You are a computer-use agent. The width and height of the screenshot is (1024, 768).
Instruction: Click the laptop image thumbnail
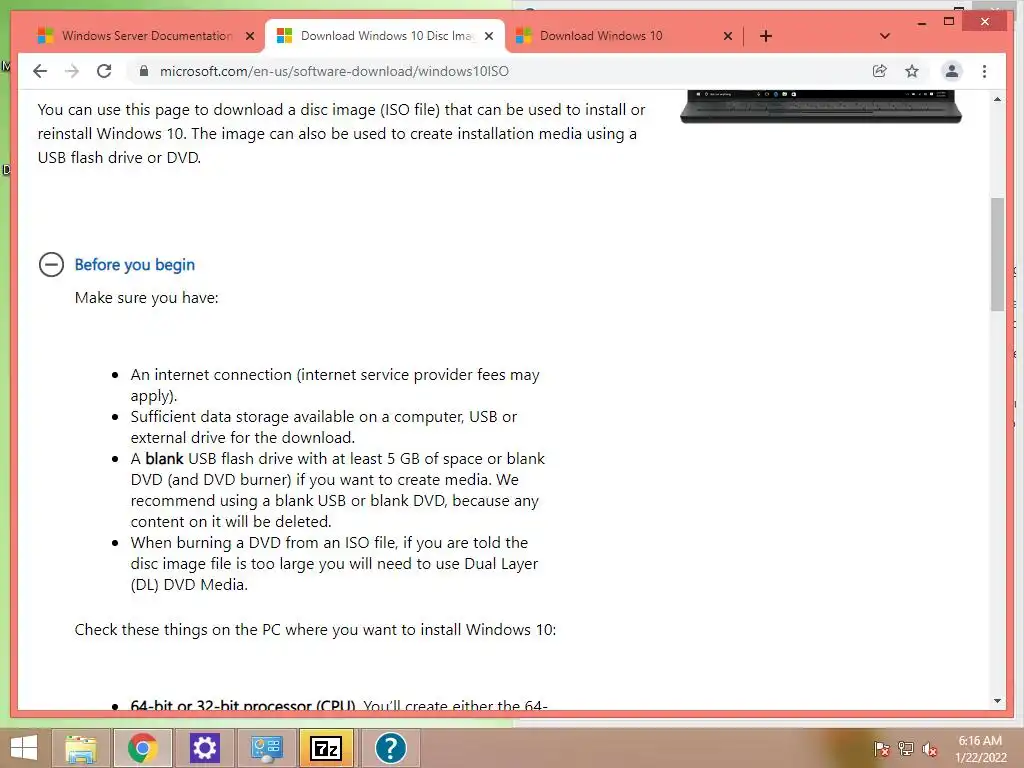(821, 107)
